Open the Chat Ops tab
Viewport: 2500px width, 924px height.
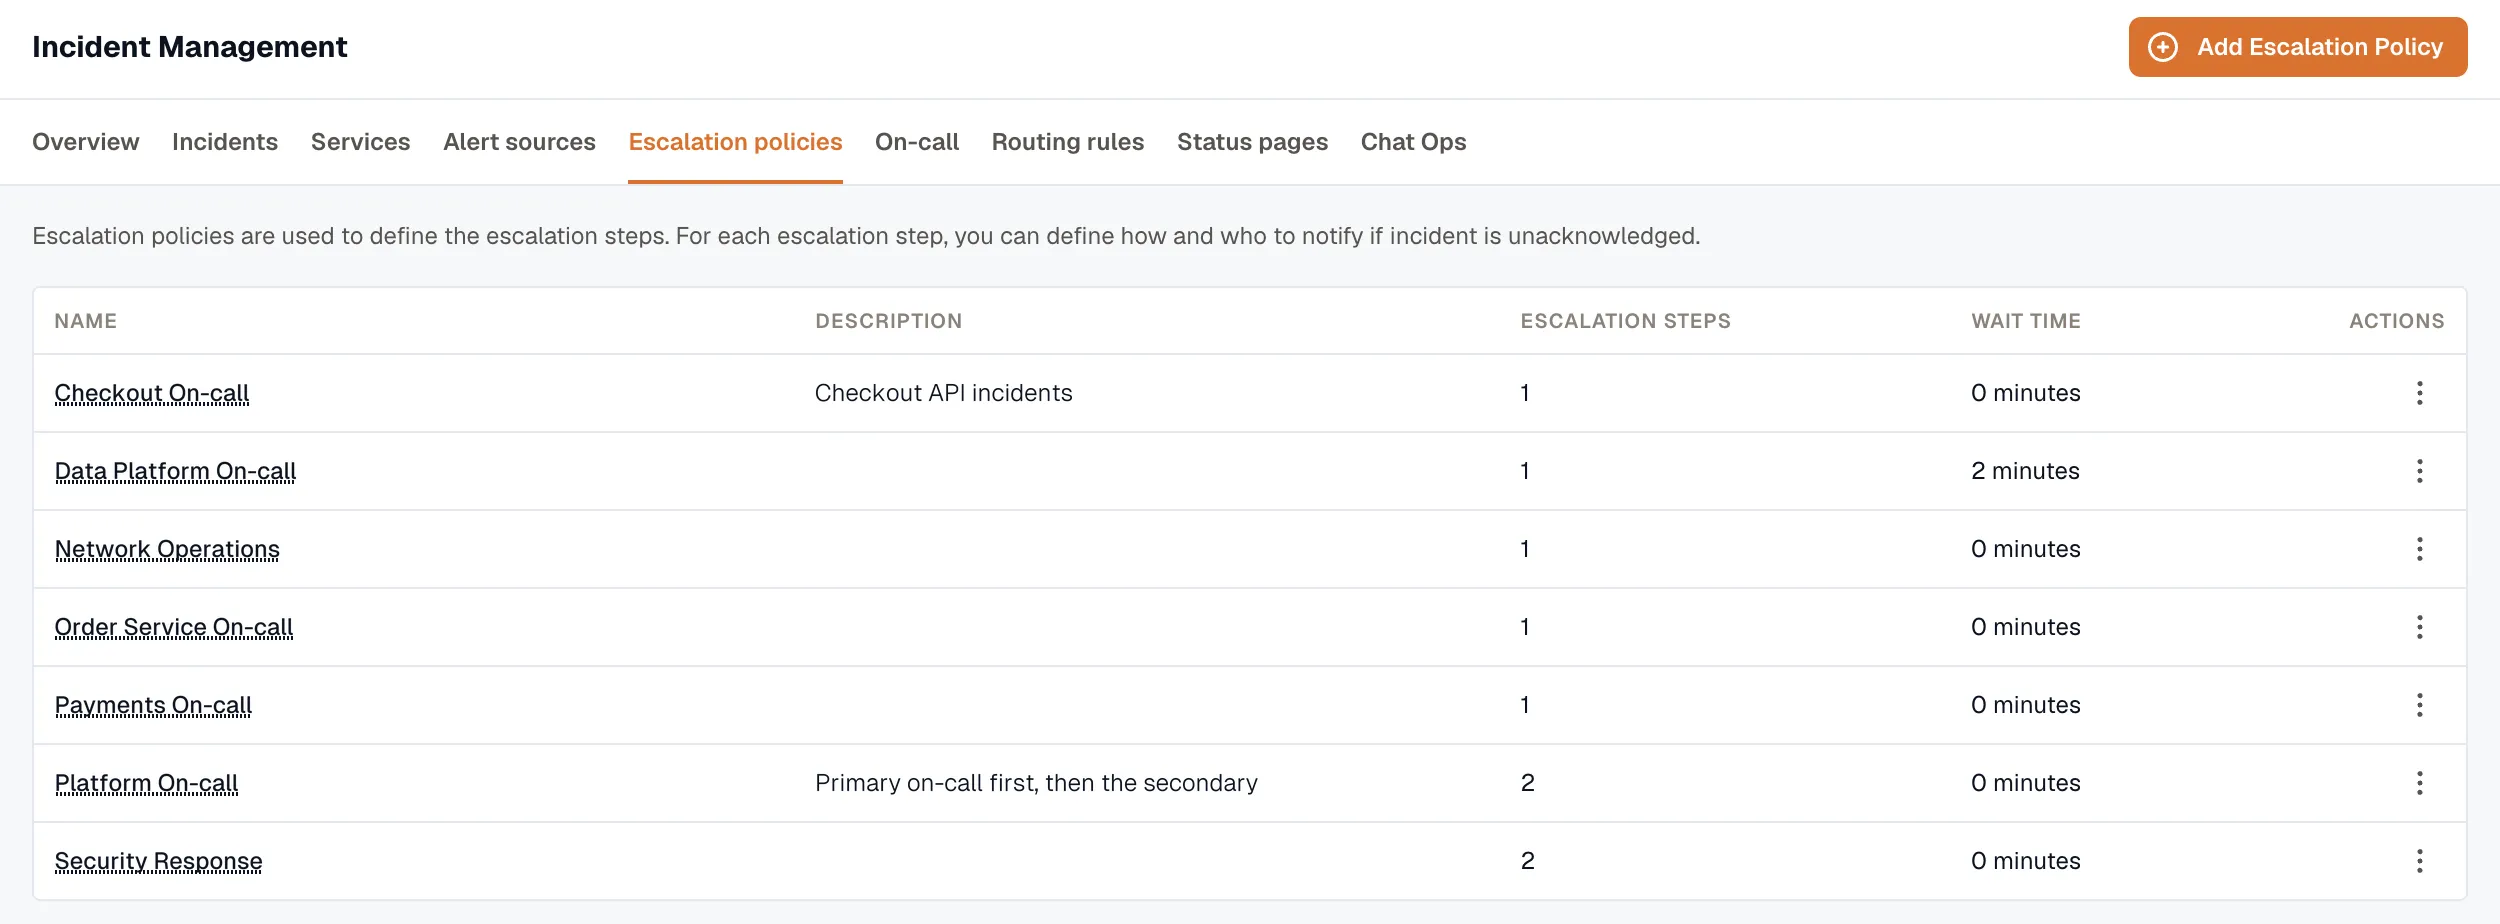pyautogui.click(x=1413, y=142)
